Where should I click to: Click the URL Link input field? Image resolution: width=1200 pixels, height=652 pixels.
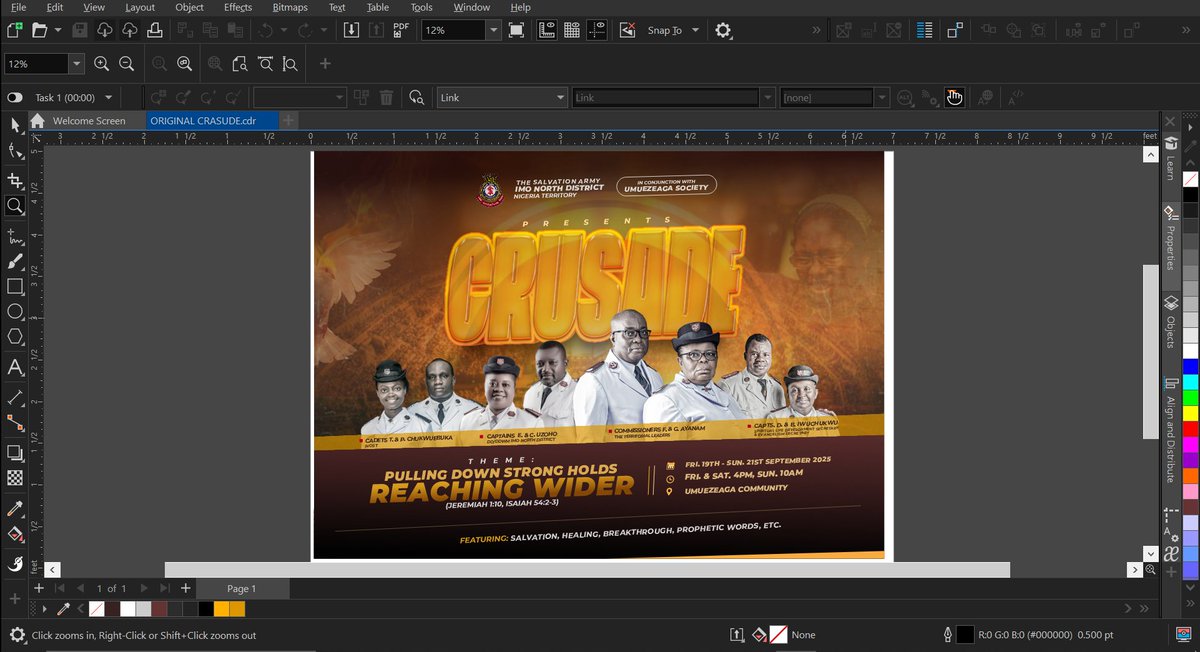click(x=665, y=97)
